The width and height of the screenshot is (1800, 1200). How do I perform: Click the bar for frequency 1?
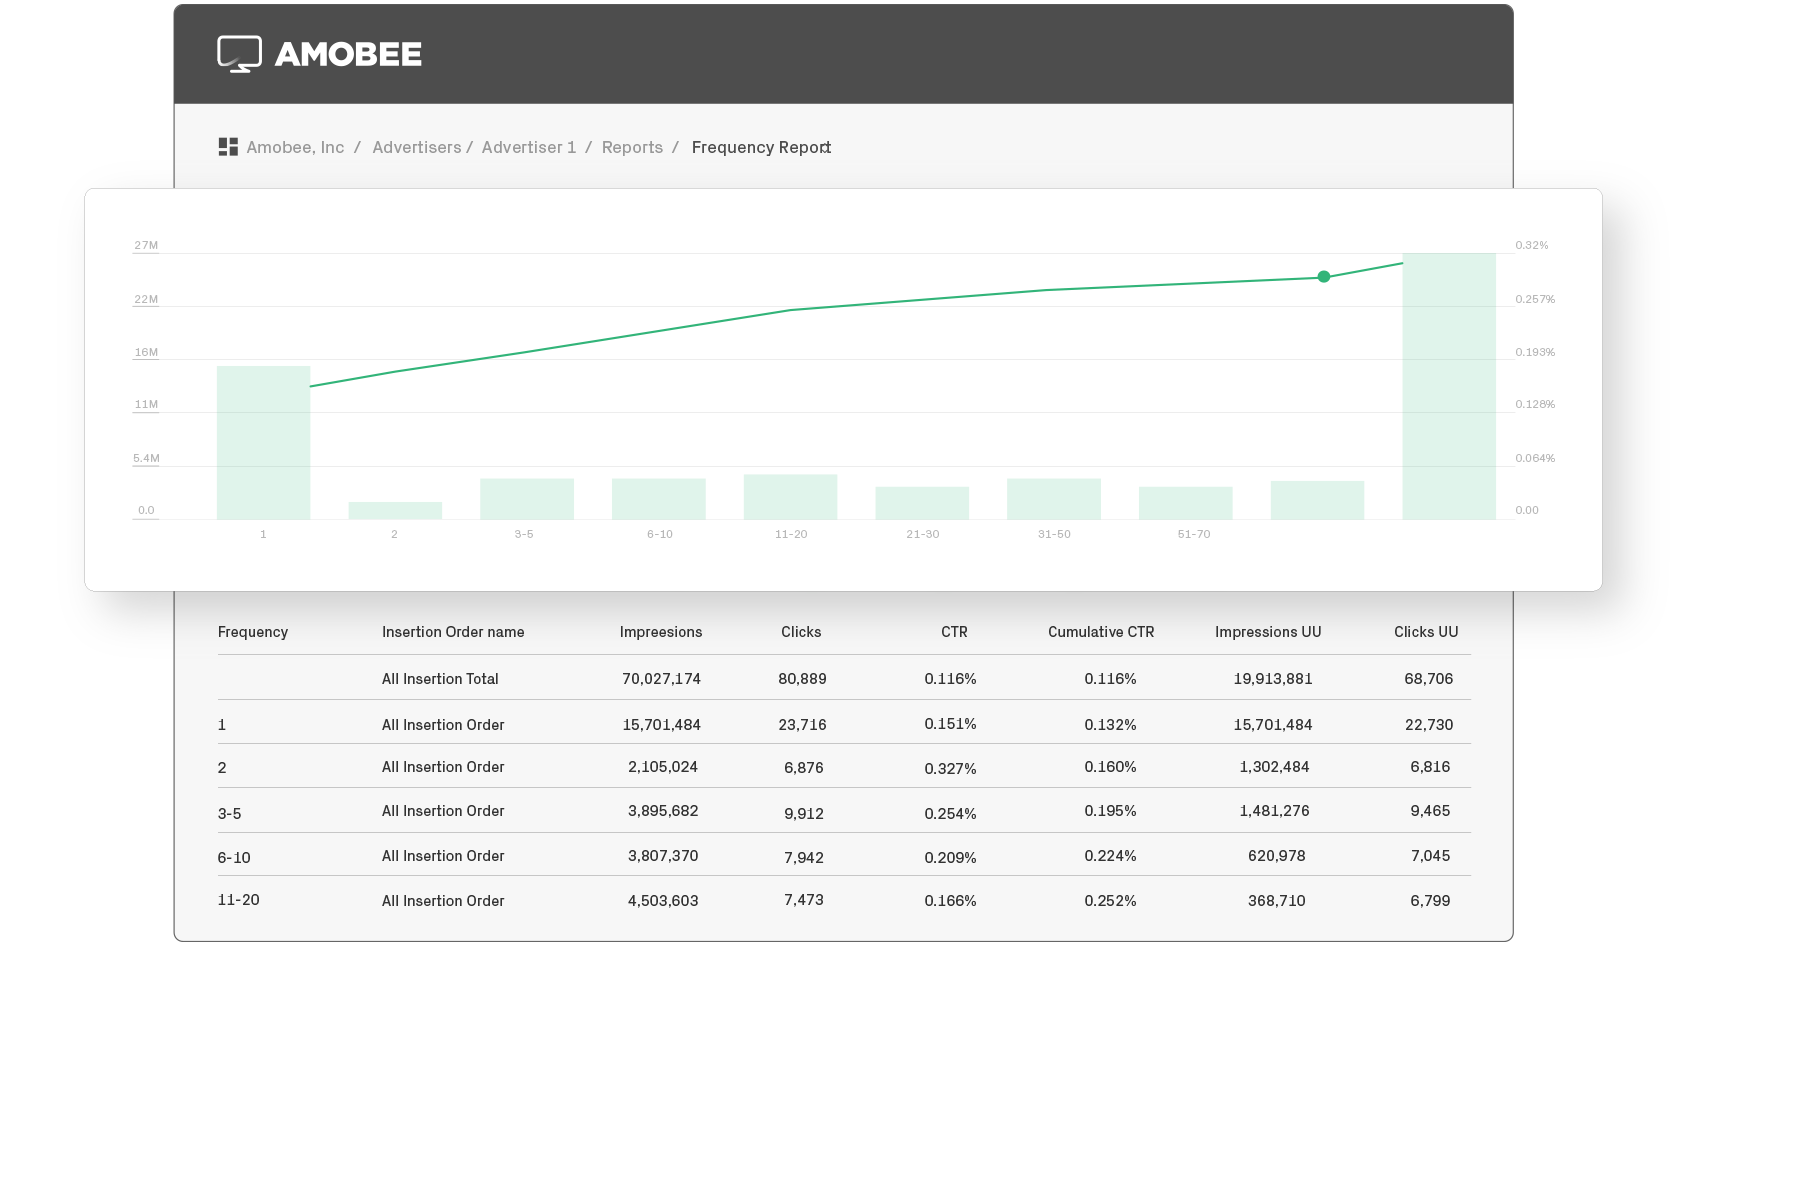[263, 443]
